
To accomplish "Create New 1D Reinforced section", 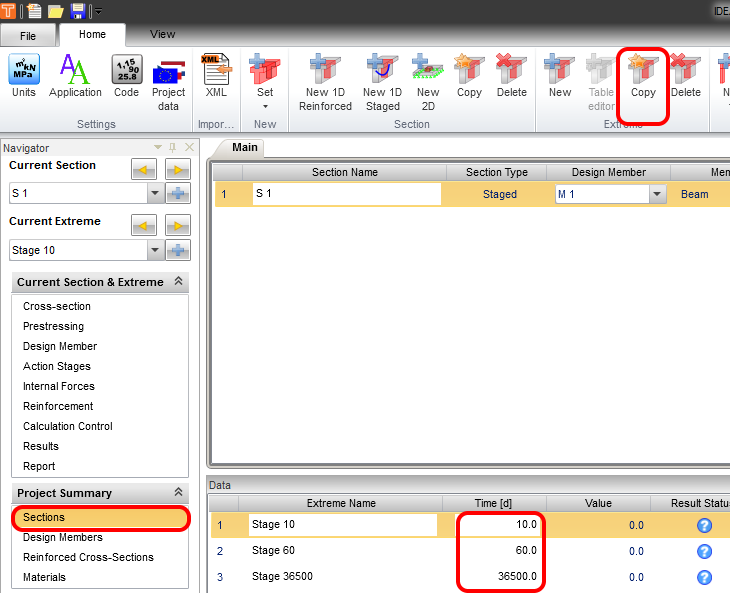I will point(325,83).
